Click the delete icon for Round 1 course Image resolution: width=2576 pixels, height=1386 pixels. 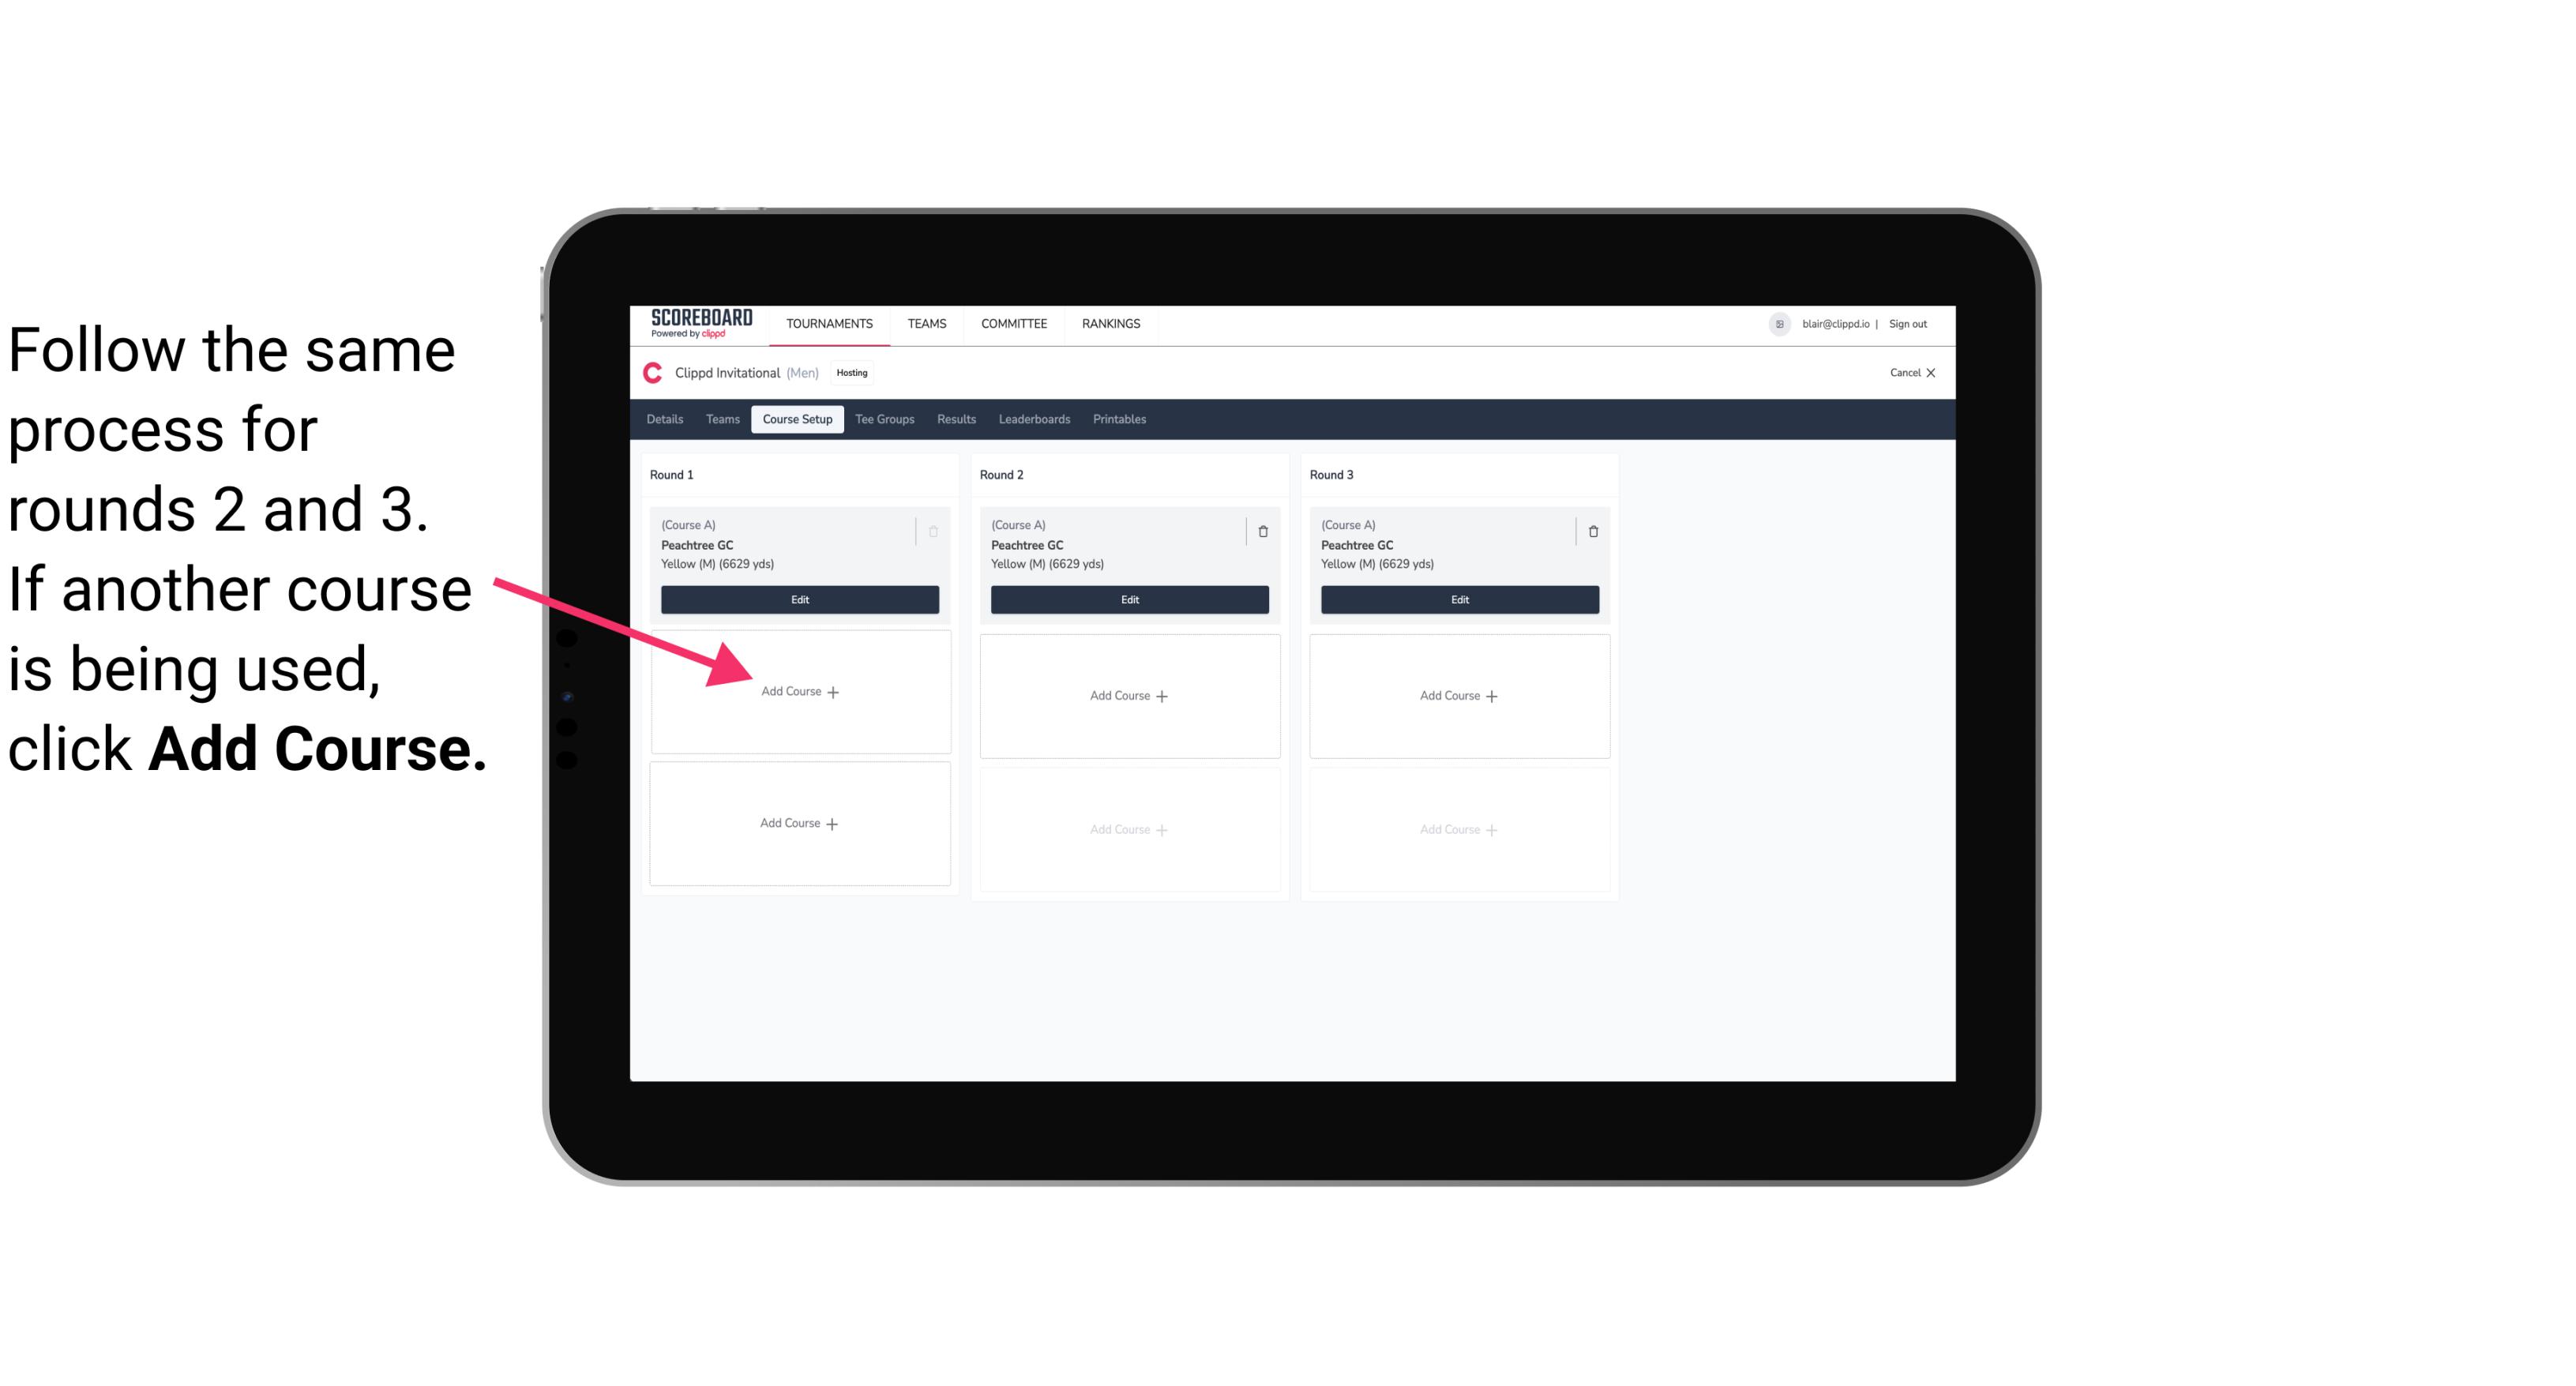935,531
